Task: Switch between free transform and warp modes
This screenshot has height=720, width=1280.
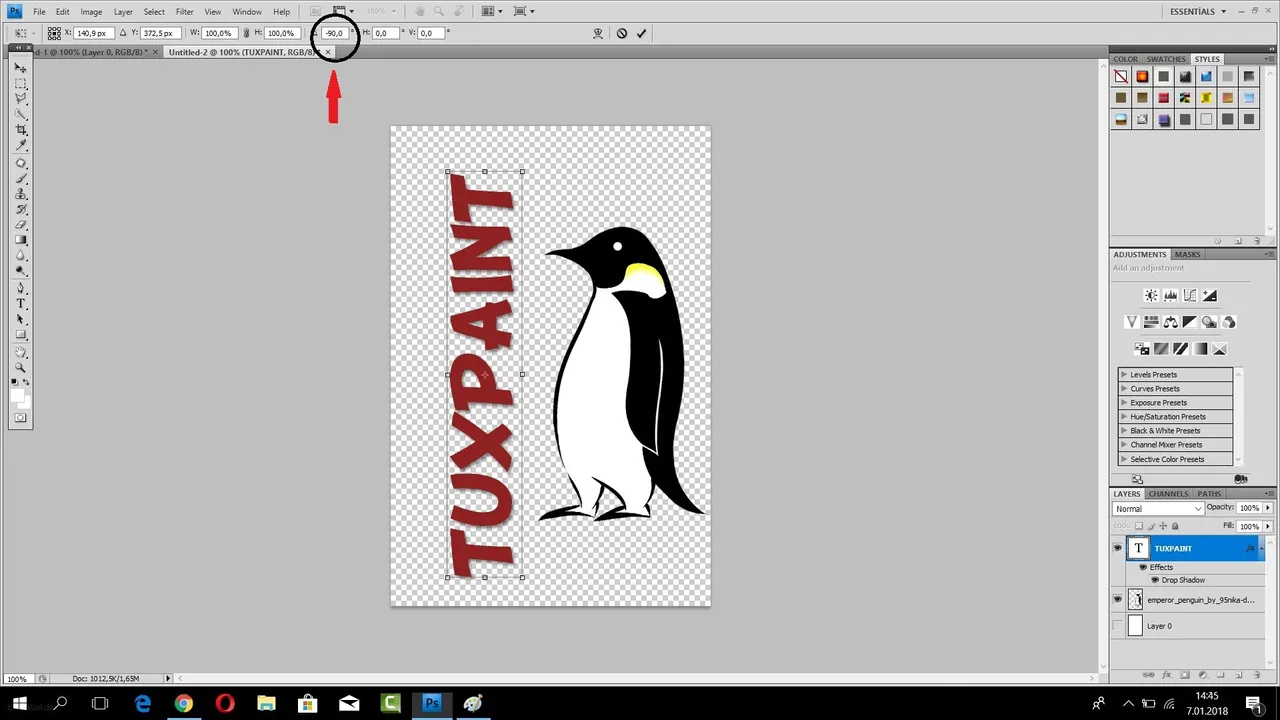Action: 598,33
